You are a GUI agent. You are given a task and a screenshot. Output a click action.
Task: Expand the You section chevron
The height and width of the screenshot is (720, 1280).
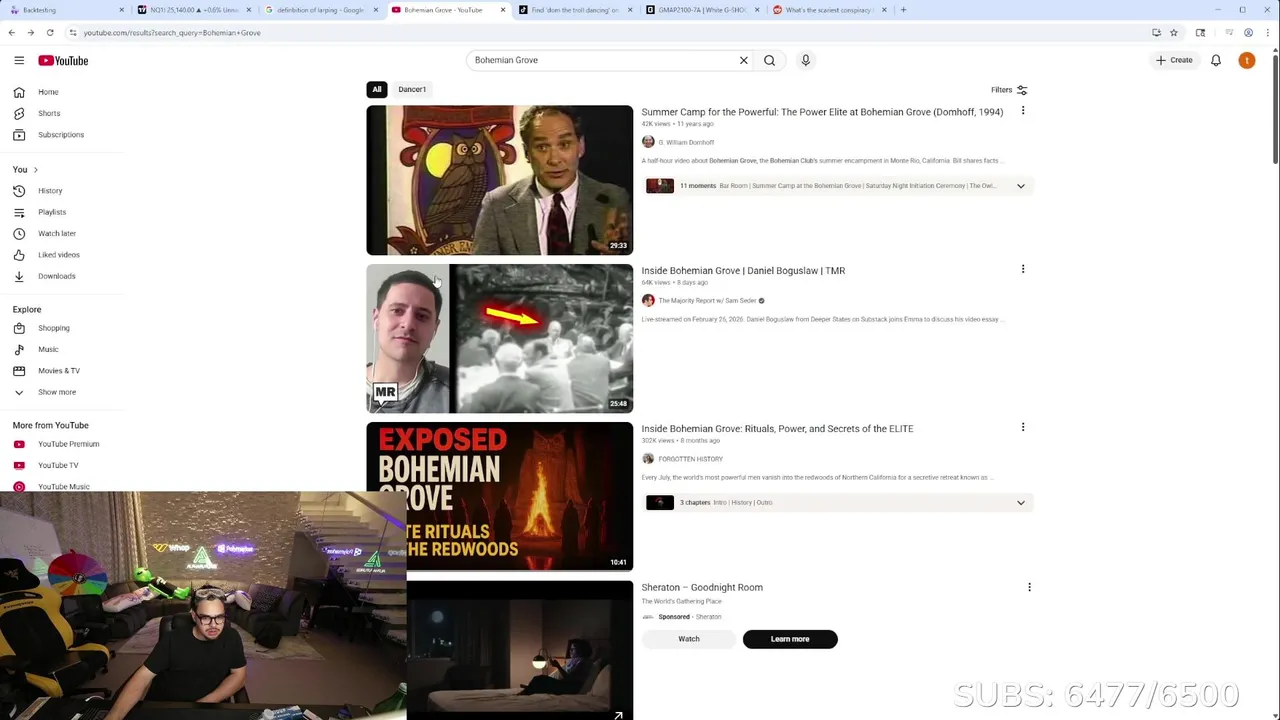tap(36, 170)
